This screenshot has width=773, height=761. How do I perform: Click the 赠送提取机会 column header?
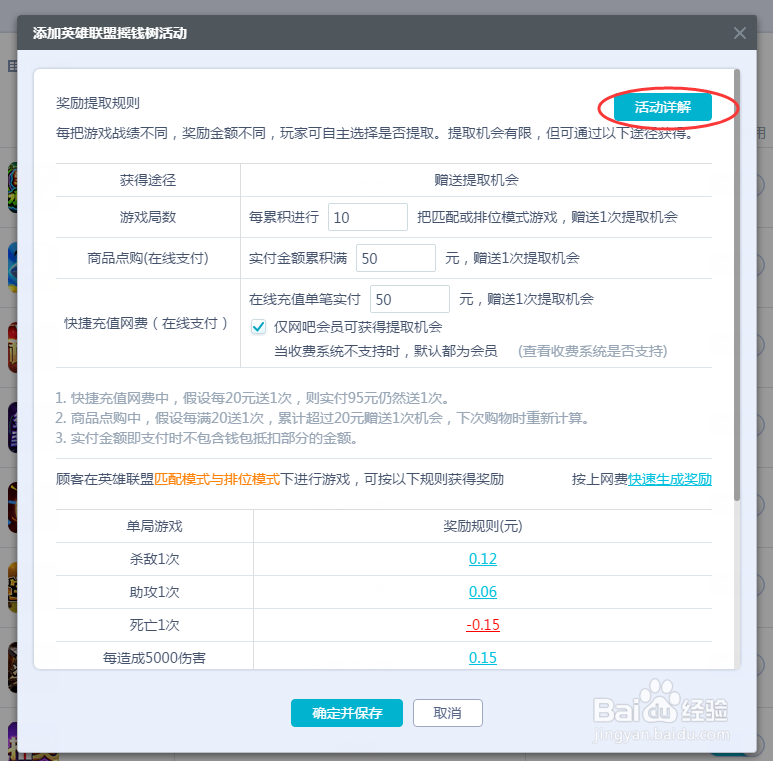pyautogui.click(x=476, y=180)
